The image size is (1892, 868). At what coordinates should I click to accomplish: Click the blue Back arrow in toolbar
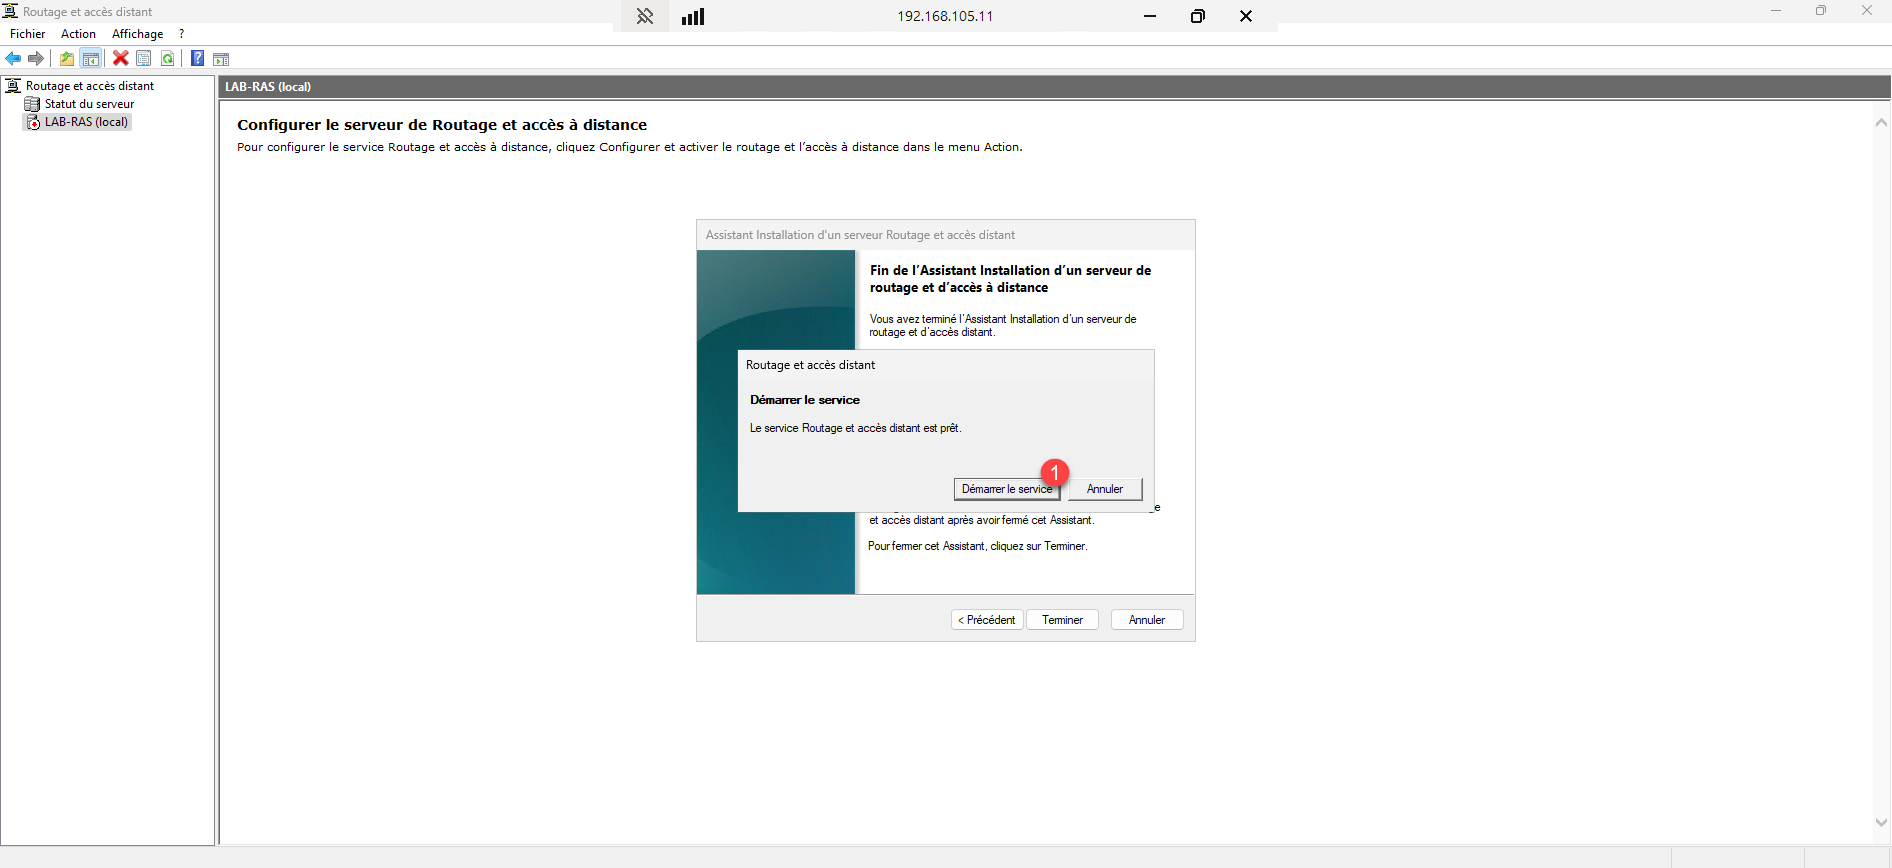point(13,59)
